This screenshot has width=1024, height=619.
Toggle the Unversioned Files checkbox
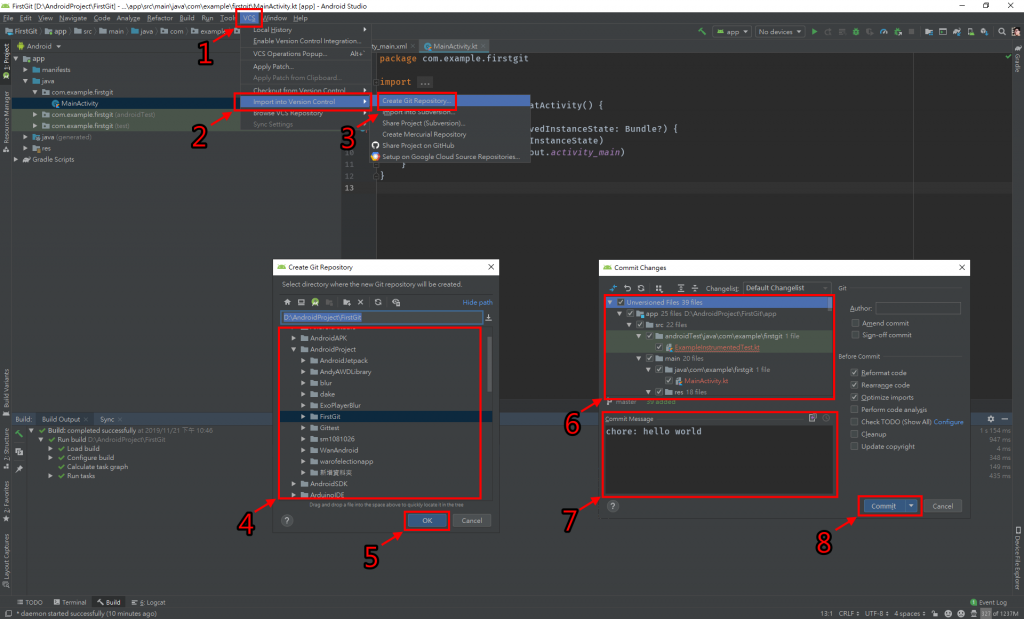(x=620, y=302)
